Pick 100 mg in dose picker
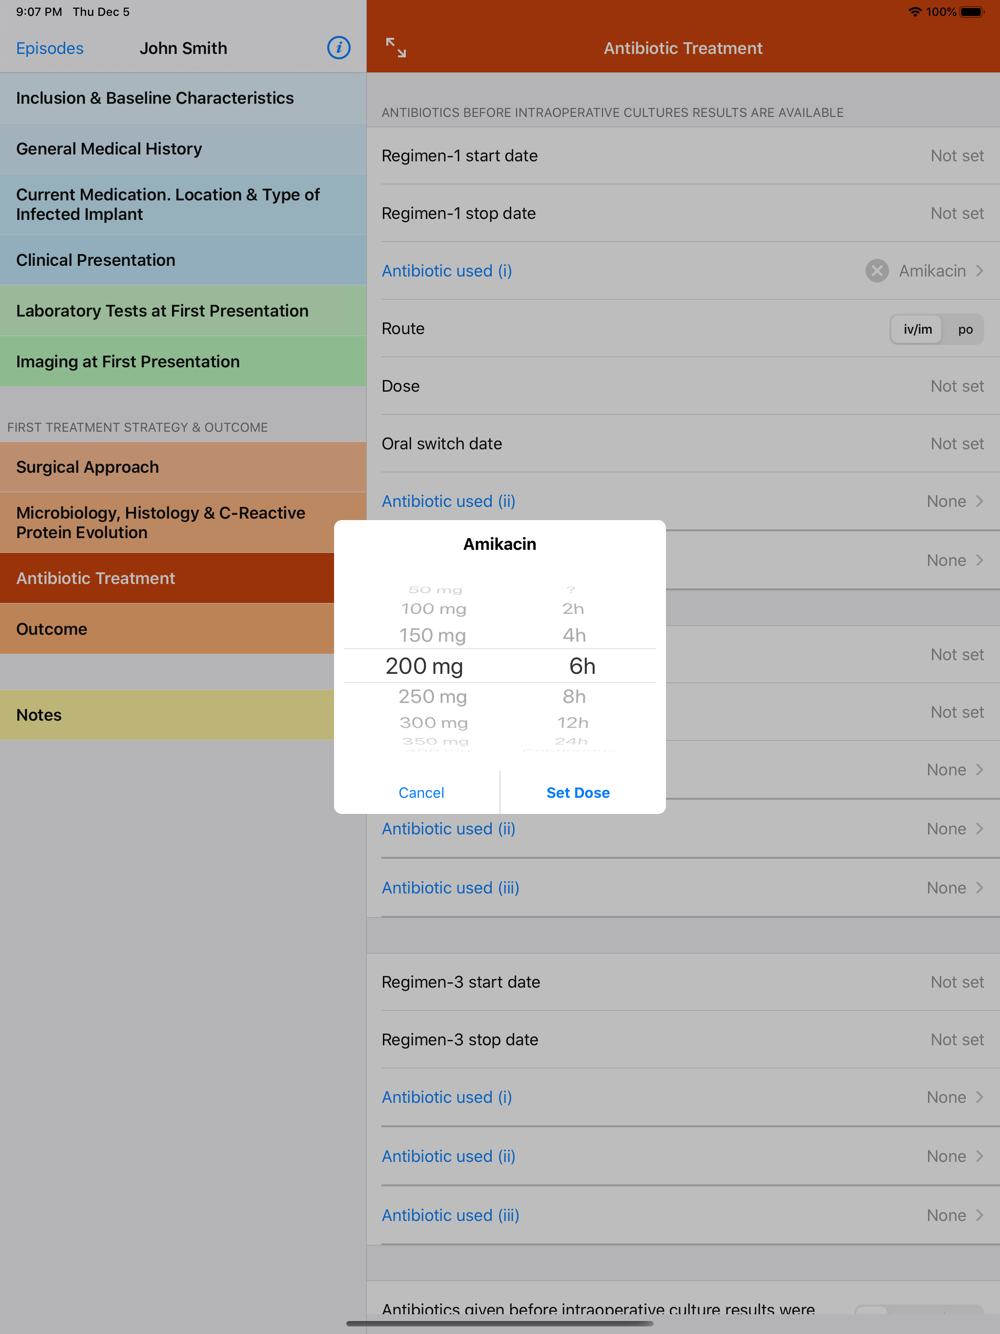Image resolution: width=1000 pixels, height=1334 pixels. click(433, 609)
